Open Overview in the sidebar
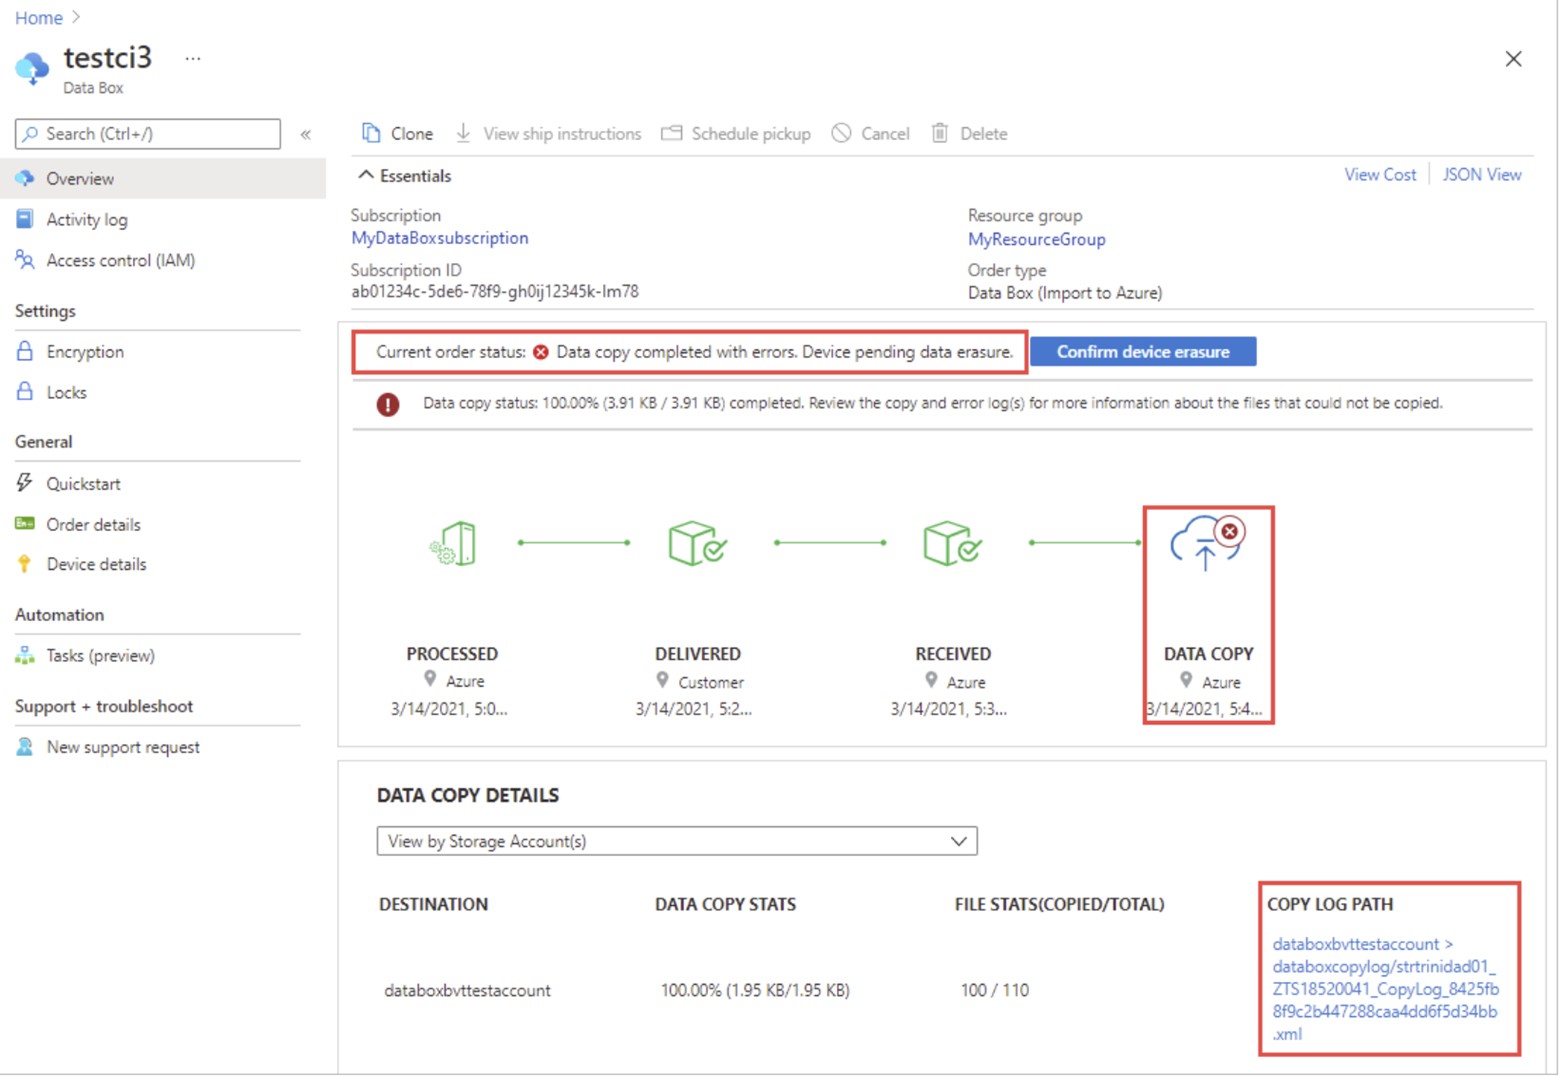This screenshot has height=1076, width=1560. [x=163, y=178]
